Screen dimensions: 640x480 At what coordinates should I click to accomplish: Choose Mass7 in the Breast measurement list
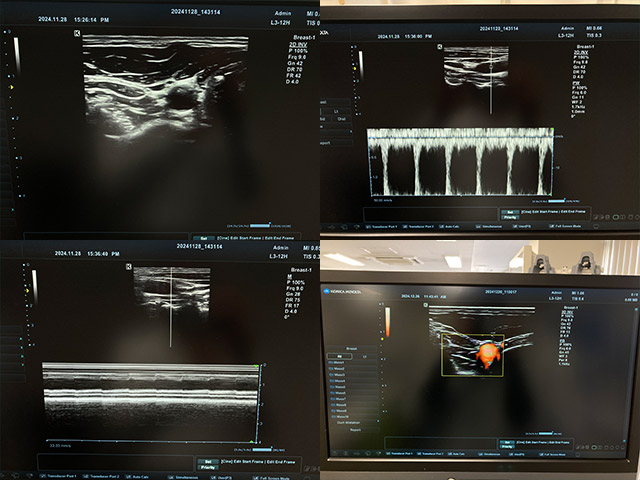point(353,399)
